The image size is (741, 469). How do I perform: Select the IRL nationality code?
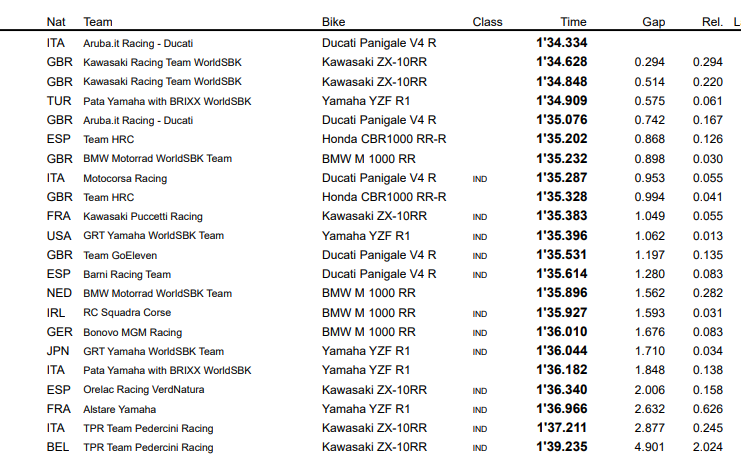coord(58,313)
